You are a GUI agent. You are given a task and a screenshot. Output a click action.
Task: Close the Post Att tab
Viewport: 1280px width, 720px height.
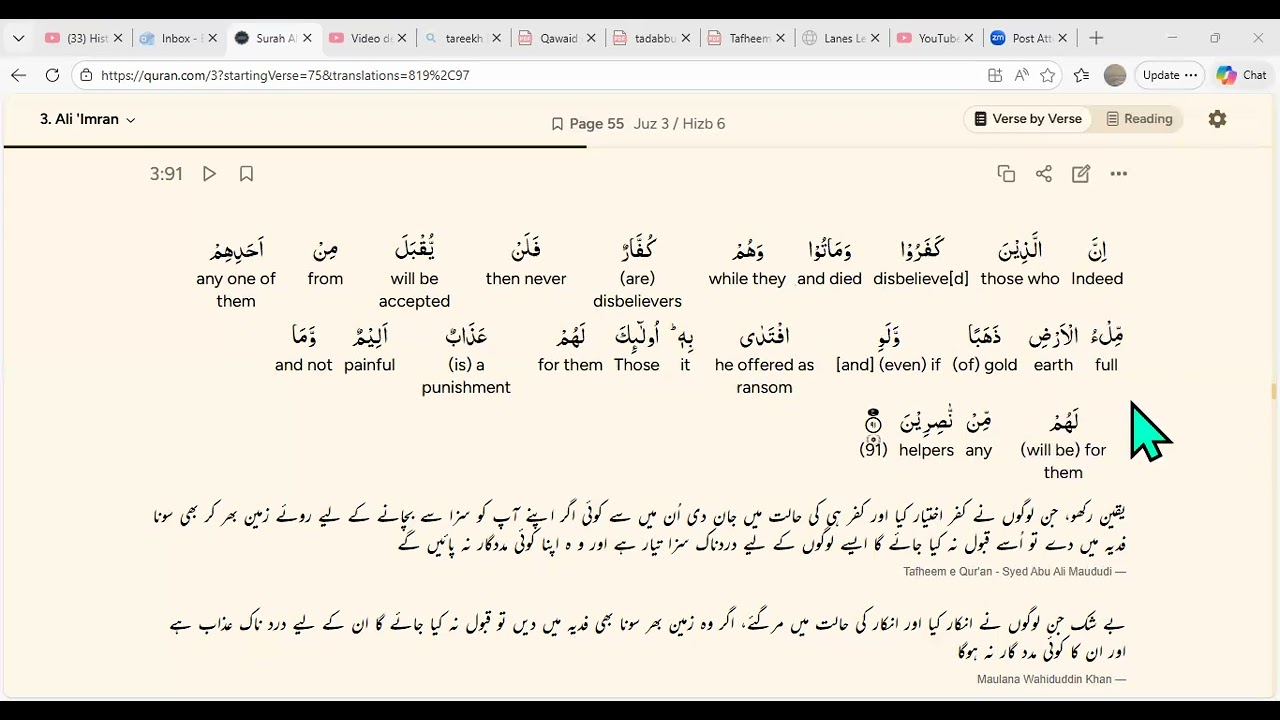[1063, 38]
